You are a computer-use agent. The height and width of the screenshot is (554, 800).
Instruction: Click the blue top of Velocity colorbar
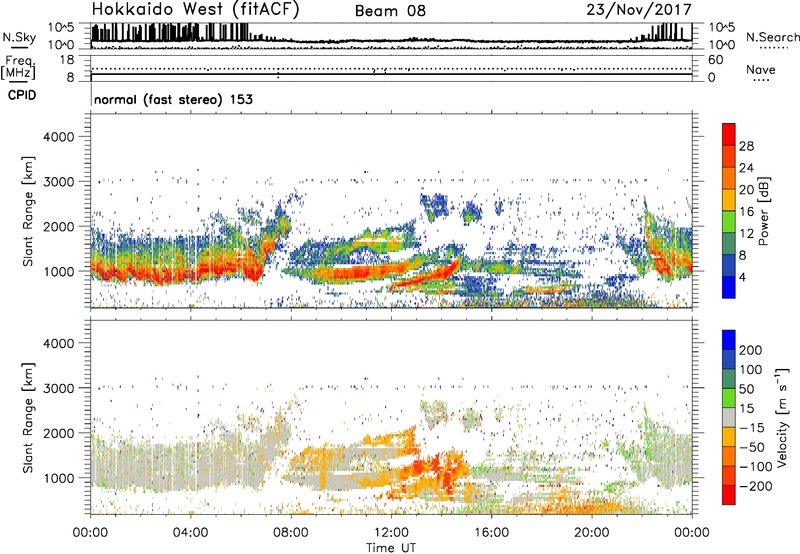(x=729, y=340)
